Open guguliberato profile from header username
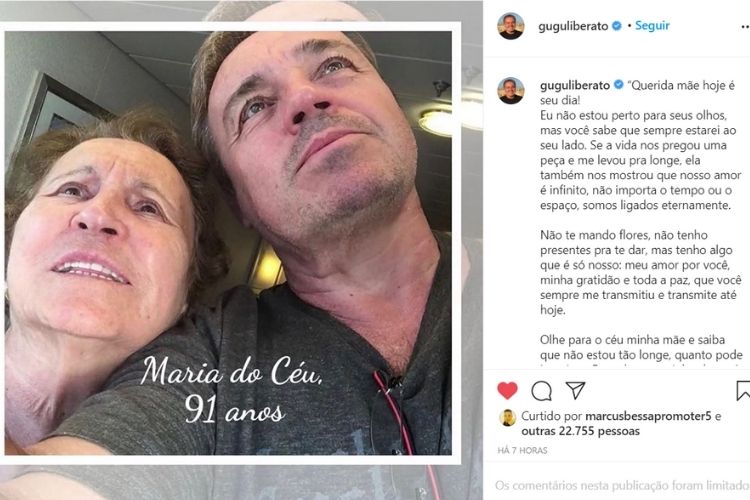 click(x=573, y=26)
